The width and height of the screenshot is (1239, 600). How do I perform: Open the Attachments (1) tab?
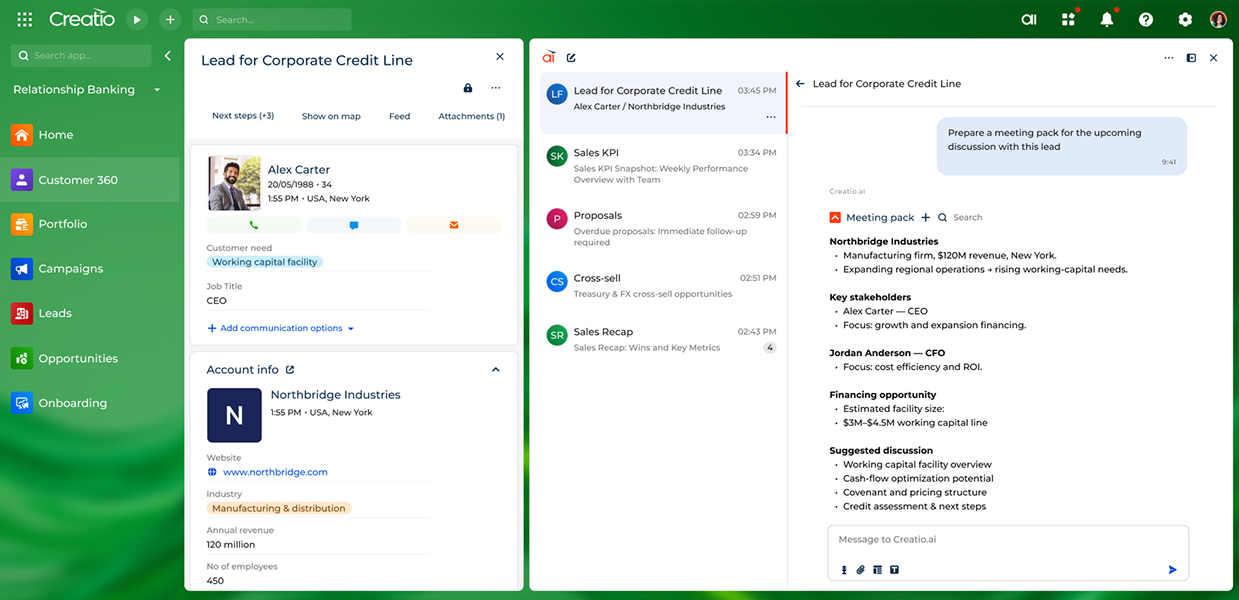(x=472, y=116)
